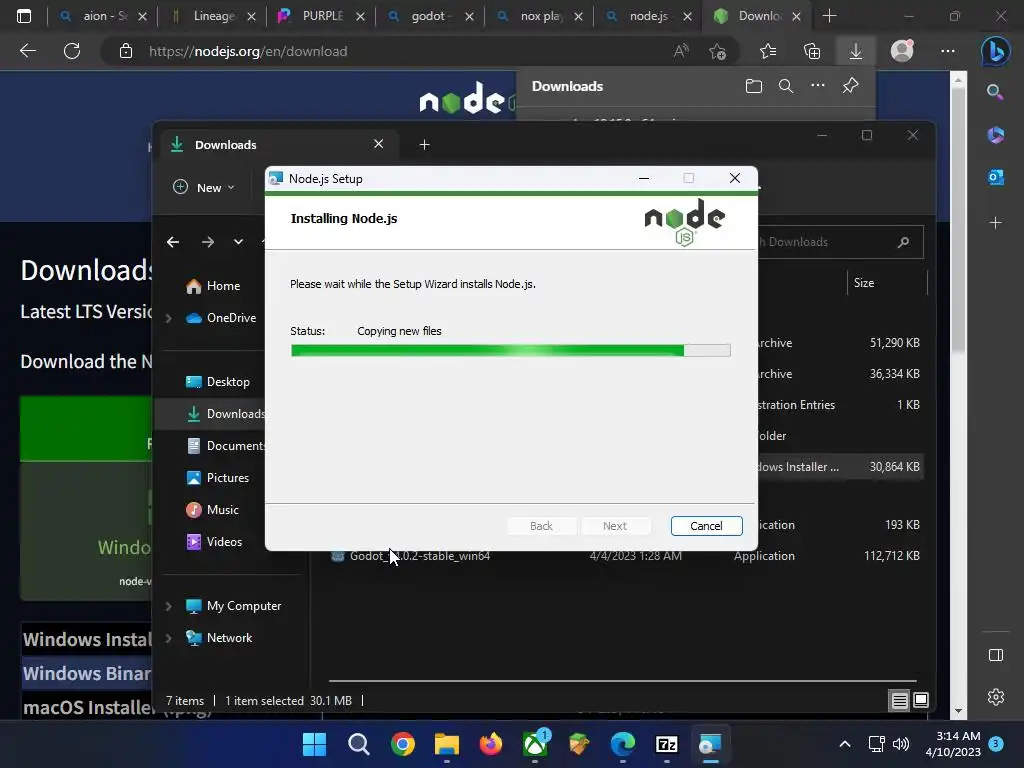Open a new File Explorer tab
Viewport: 1024px width, 768px height.
pos(424,145)
